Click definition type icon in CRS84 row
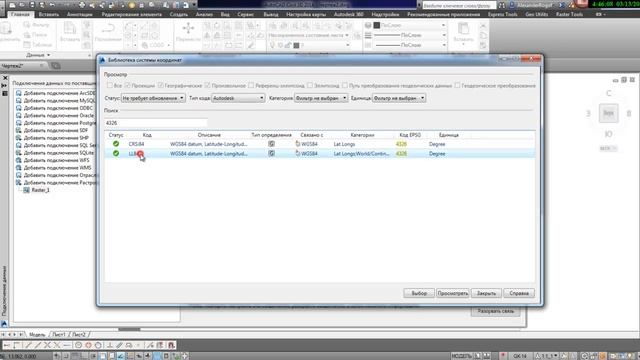The width and height of the screenshot is (640, 360). coord(271,144)
